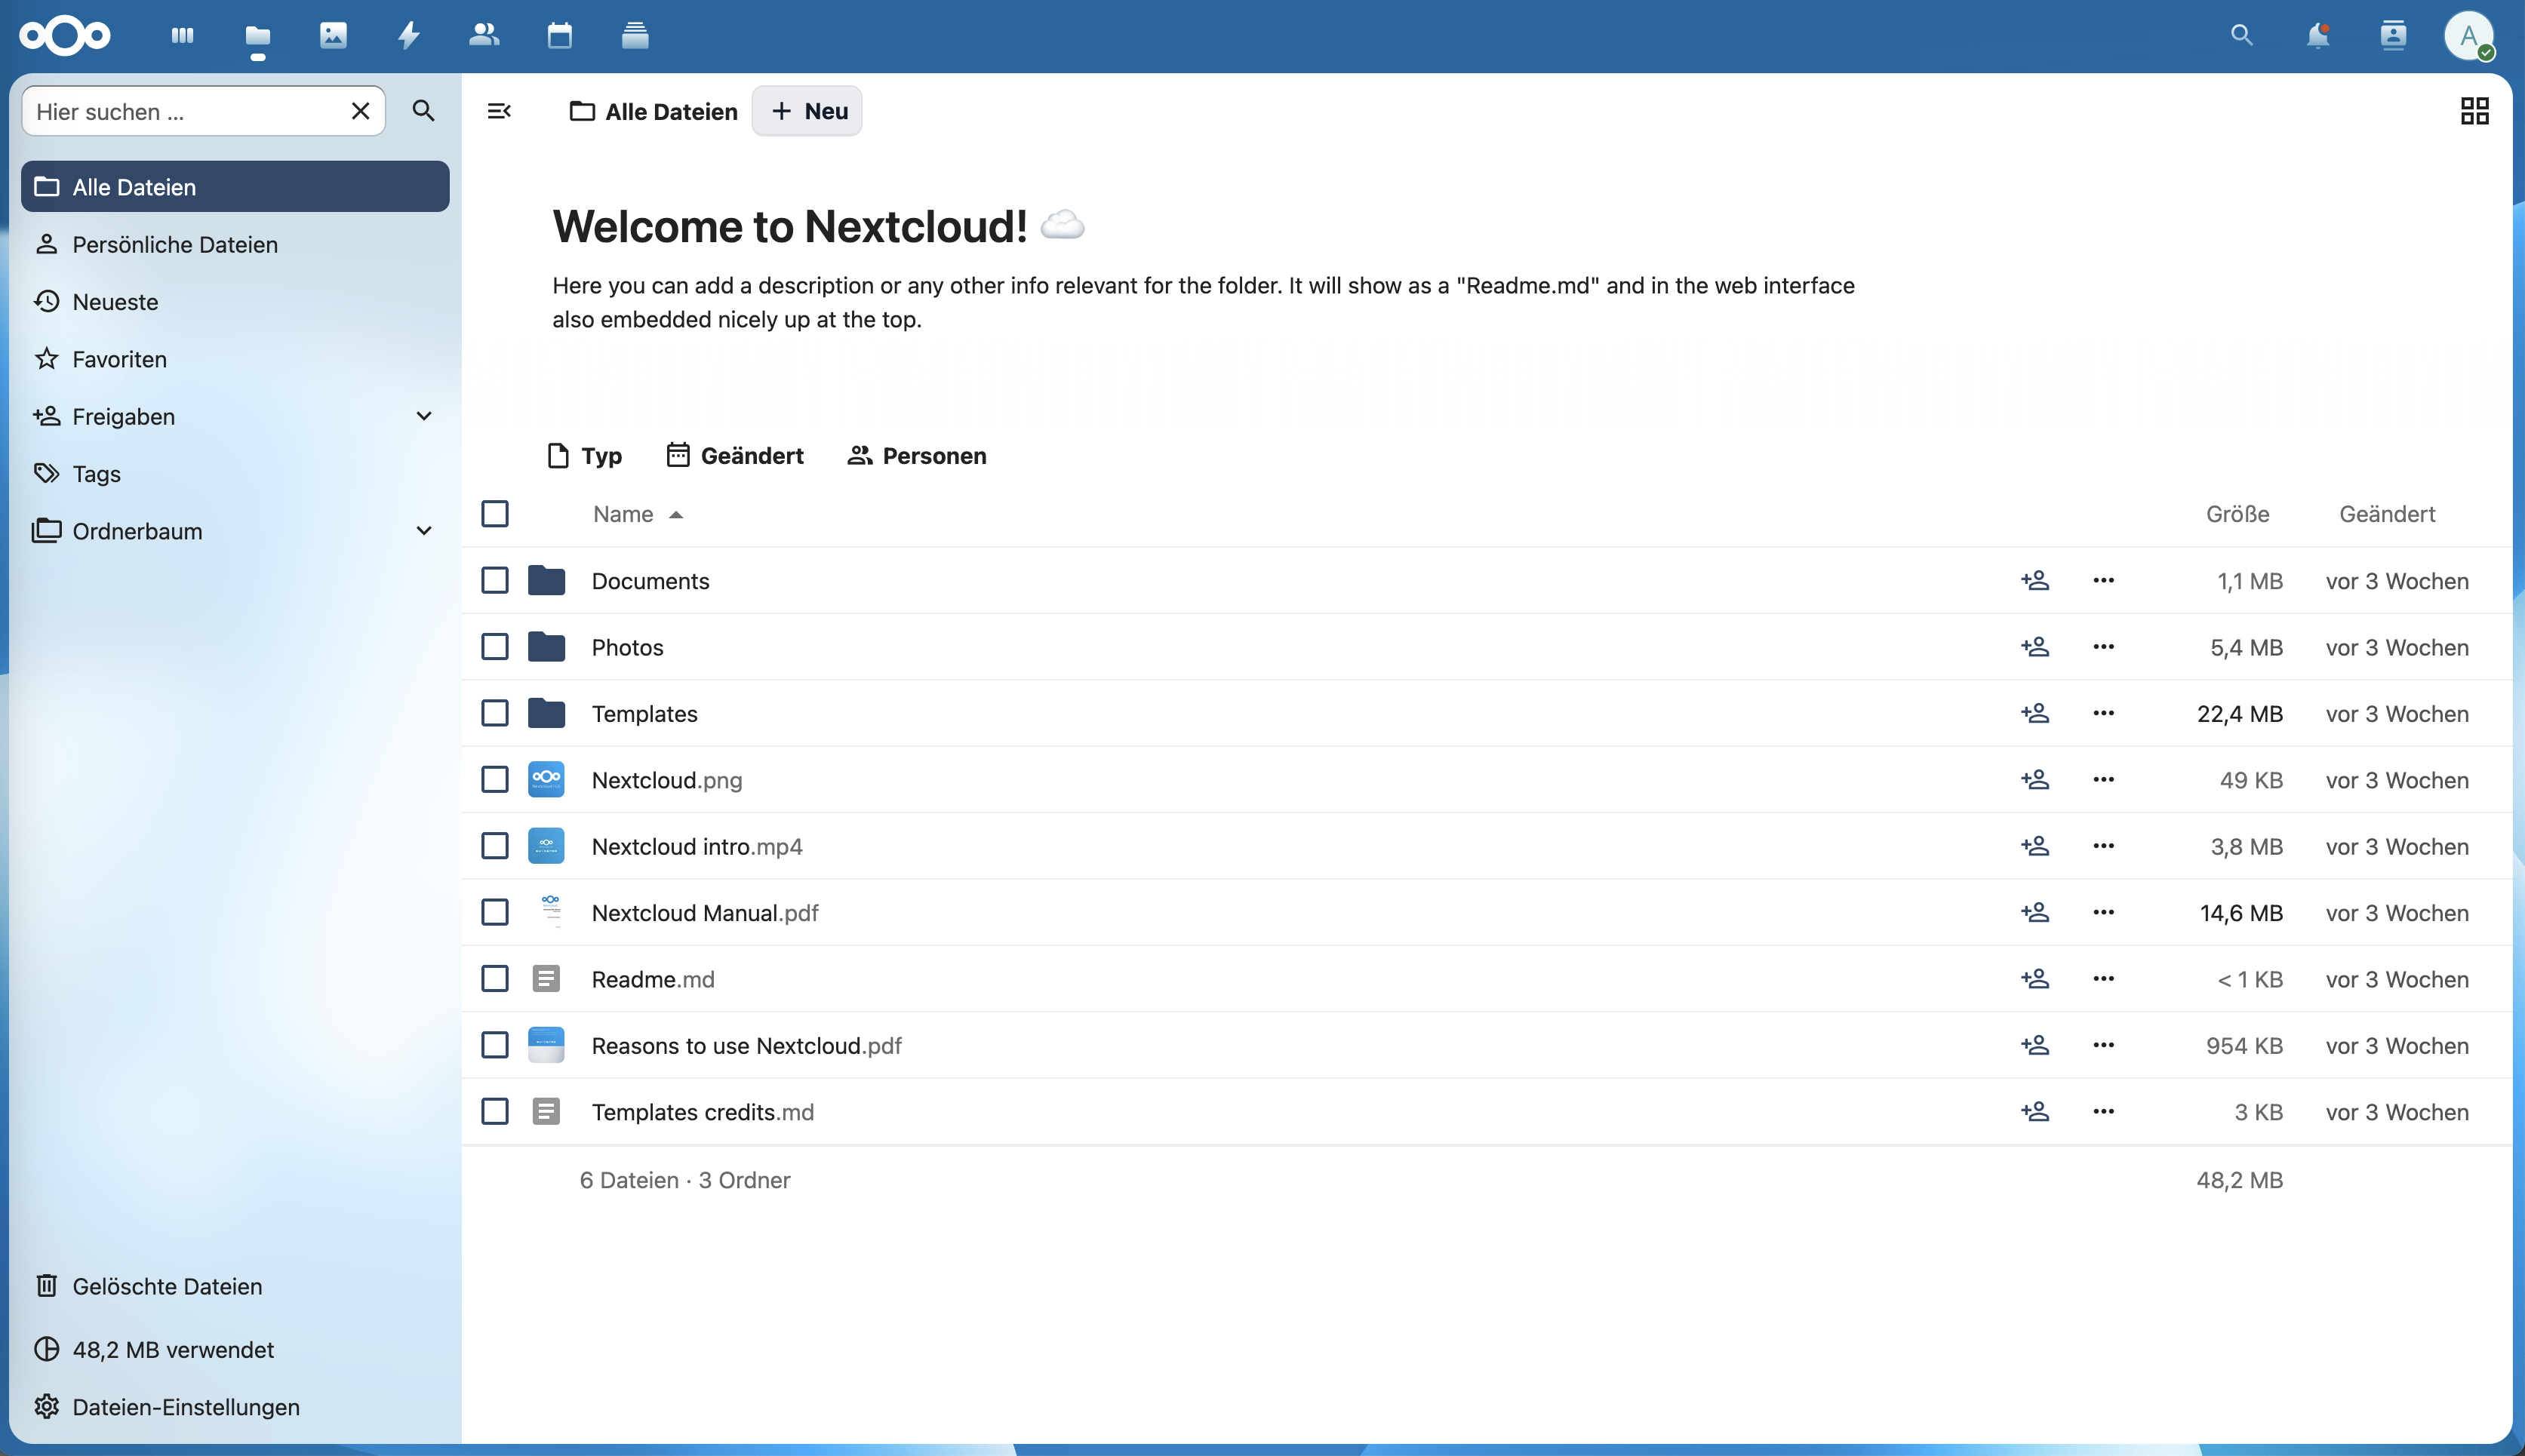This screenshot has width=2525, height=1456.
Task: Open Dateien-Einstellungen at sidebar bottom
Action: (186, 1407)
